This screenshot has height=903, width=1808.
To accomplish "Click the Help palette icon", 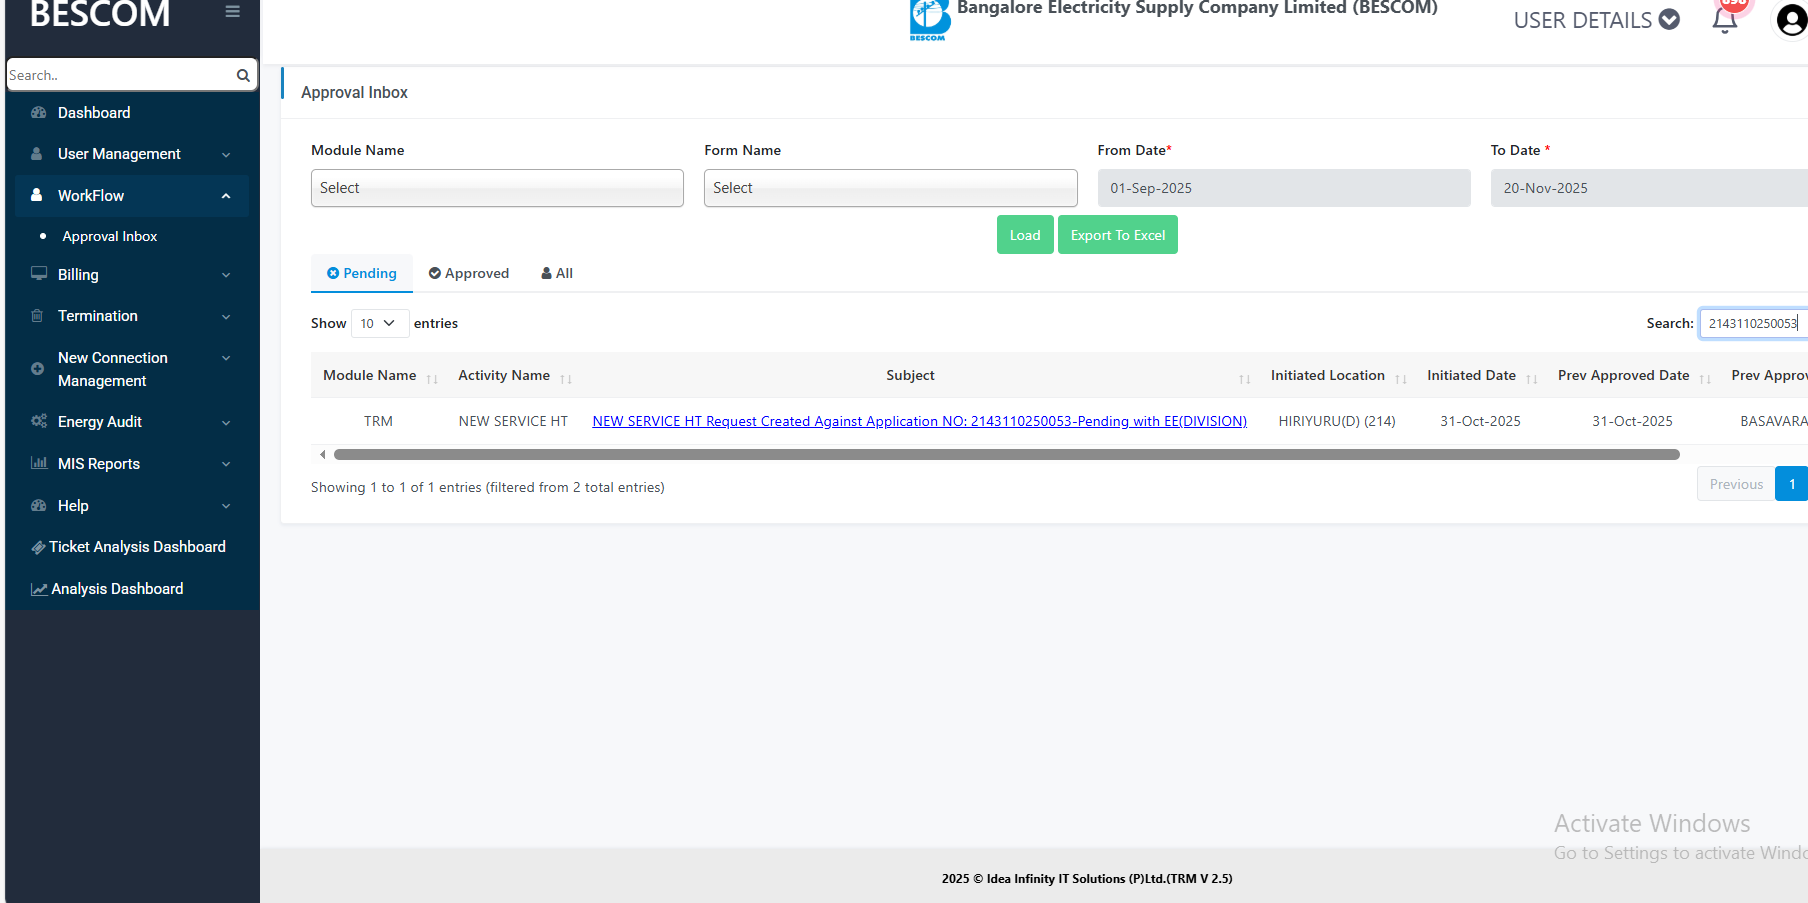I will pyautogui.click(x=39, y=505).
